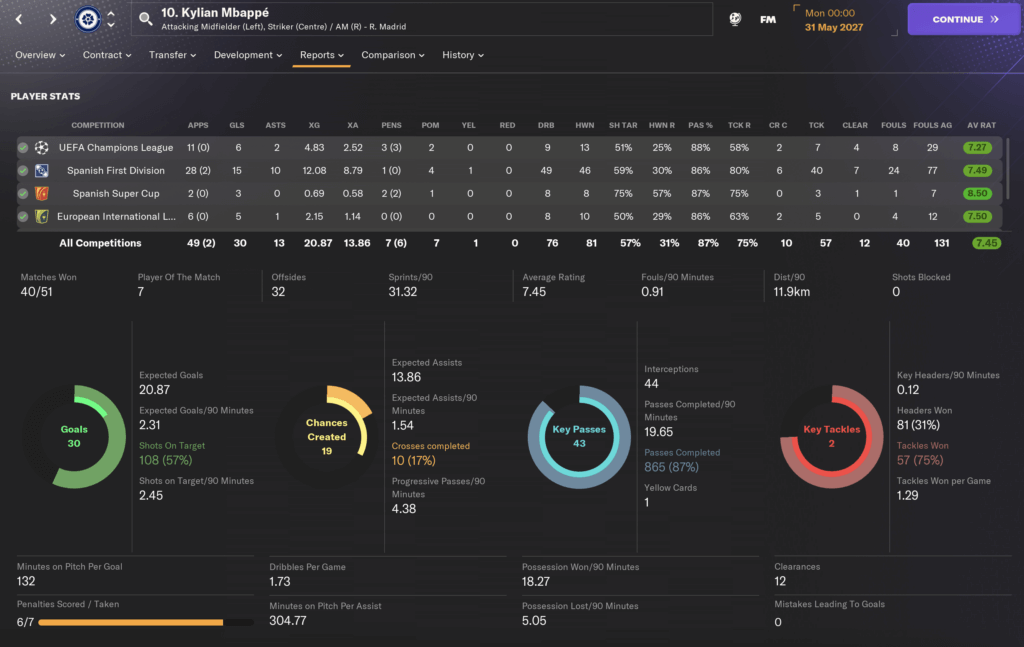
Task: Open the Real Madrid club badge
Action: 87,19
